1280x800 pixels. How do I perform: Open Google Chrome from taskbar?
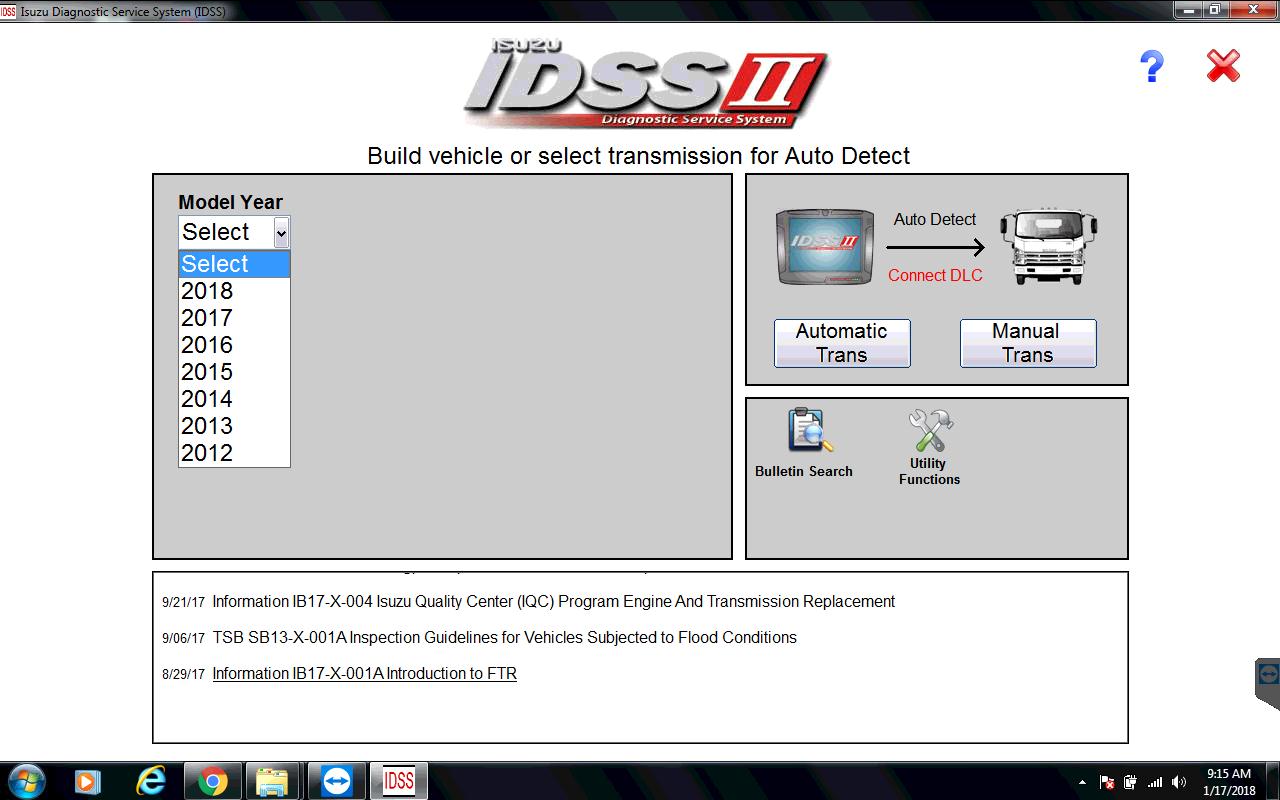pyautogui.click(x=212, y=781)
